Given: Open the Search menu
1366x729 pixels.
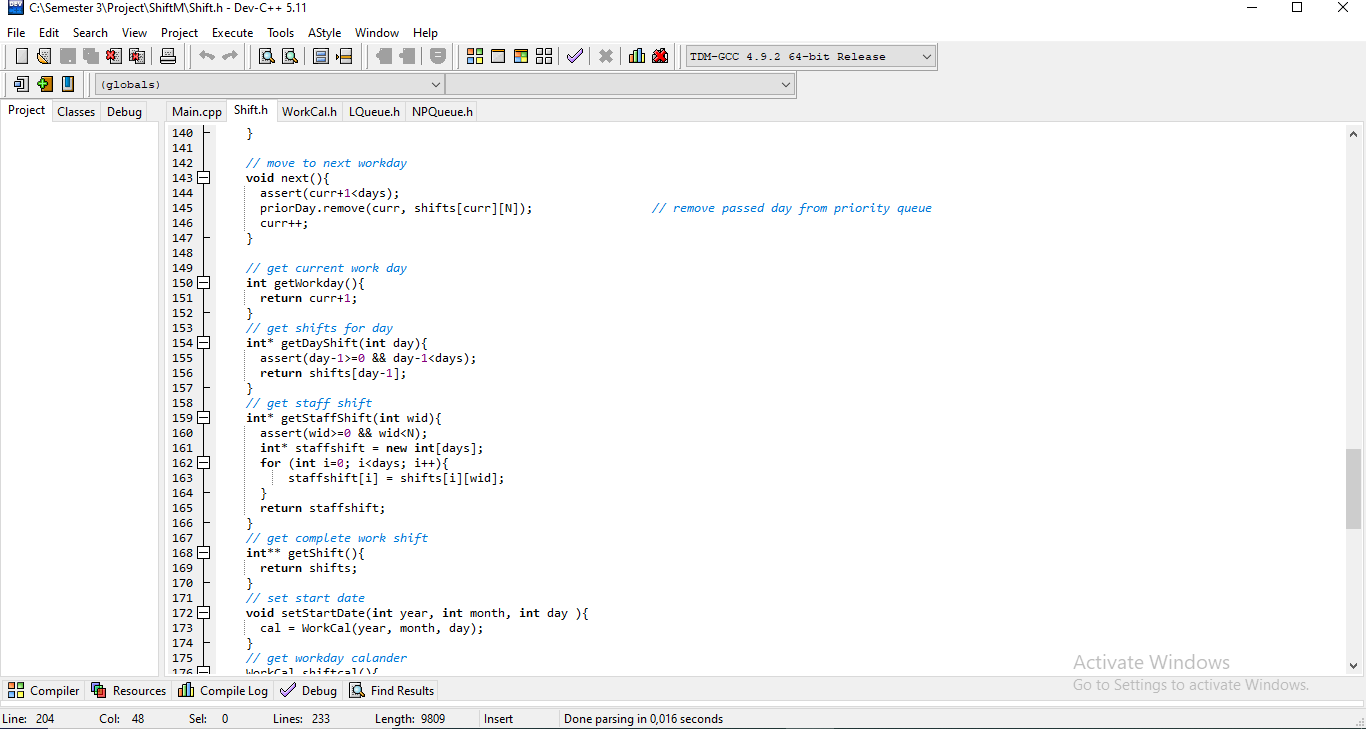Looking at the screenshot, I should (90, 33).
